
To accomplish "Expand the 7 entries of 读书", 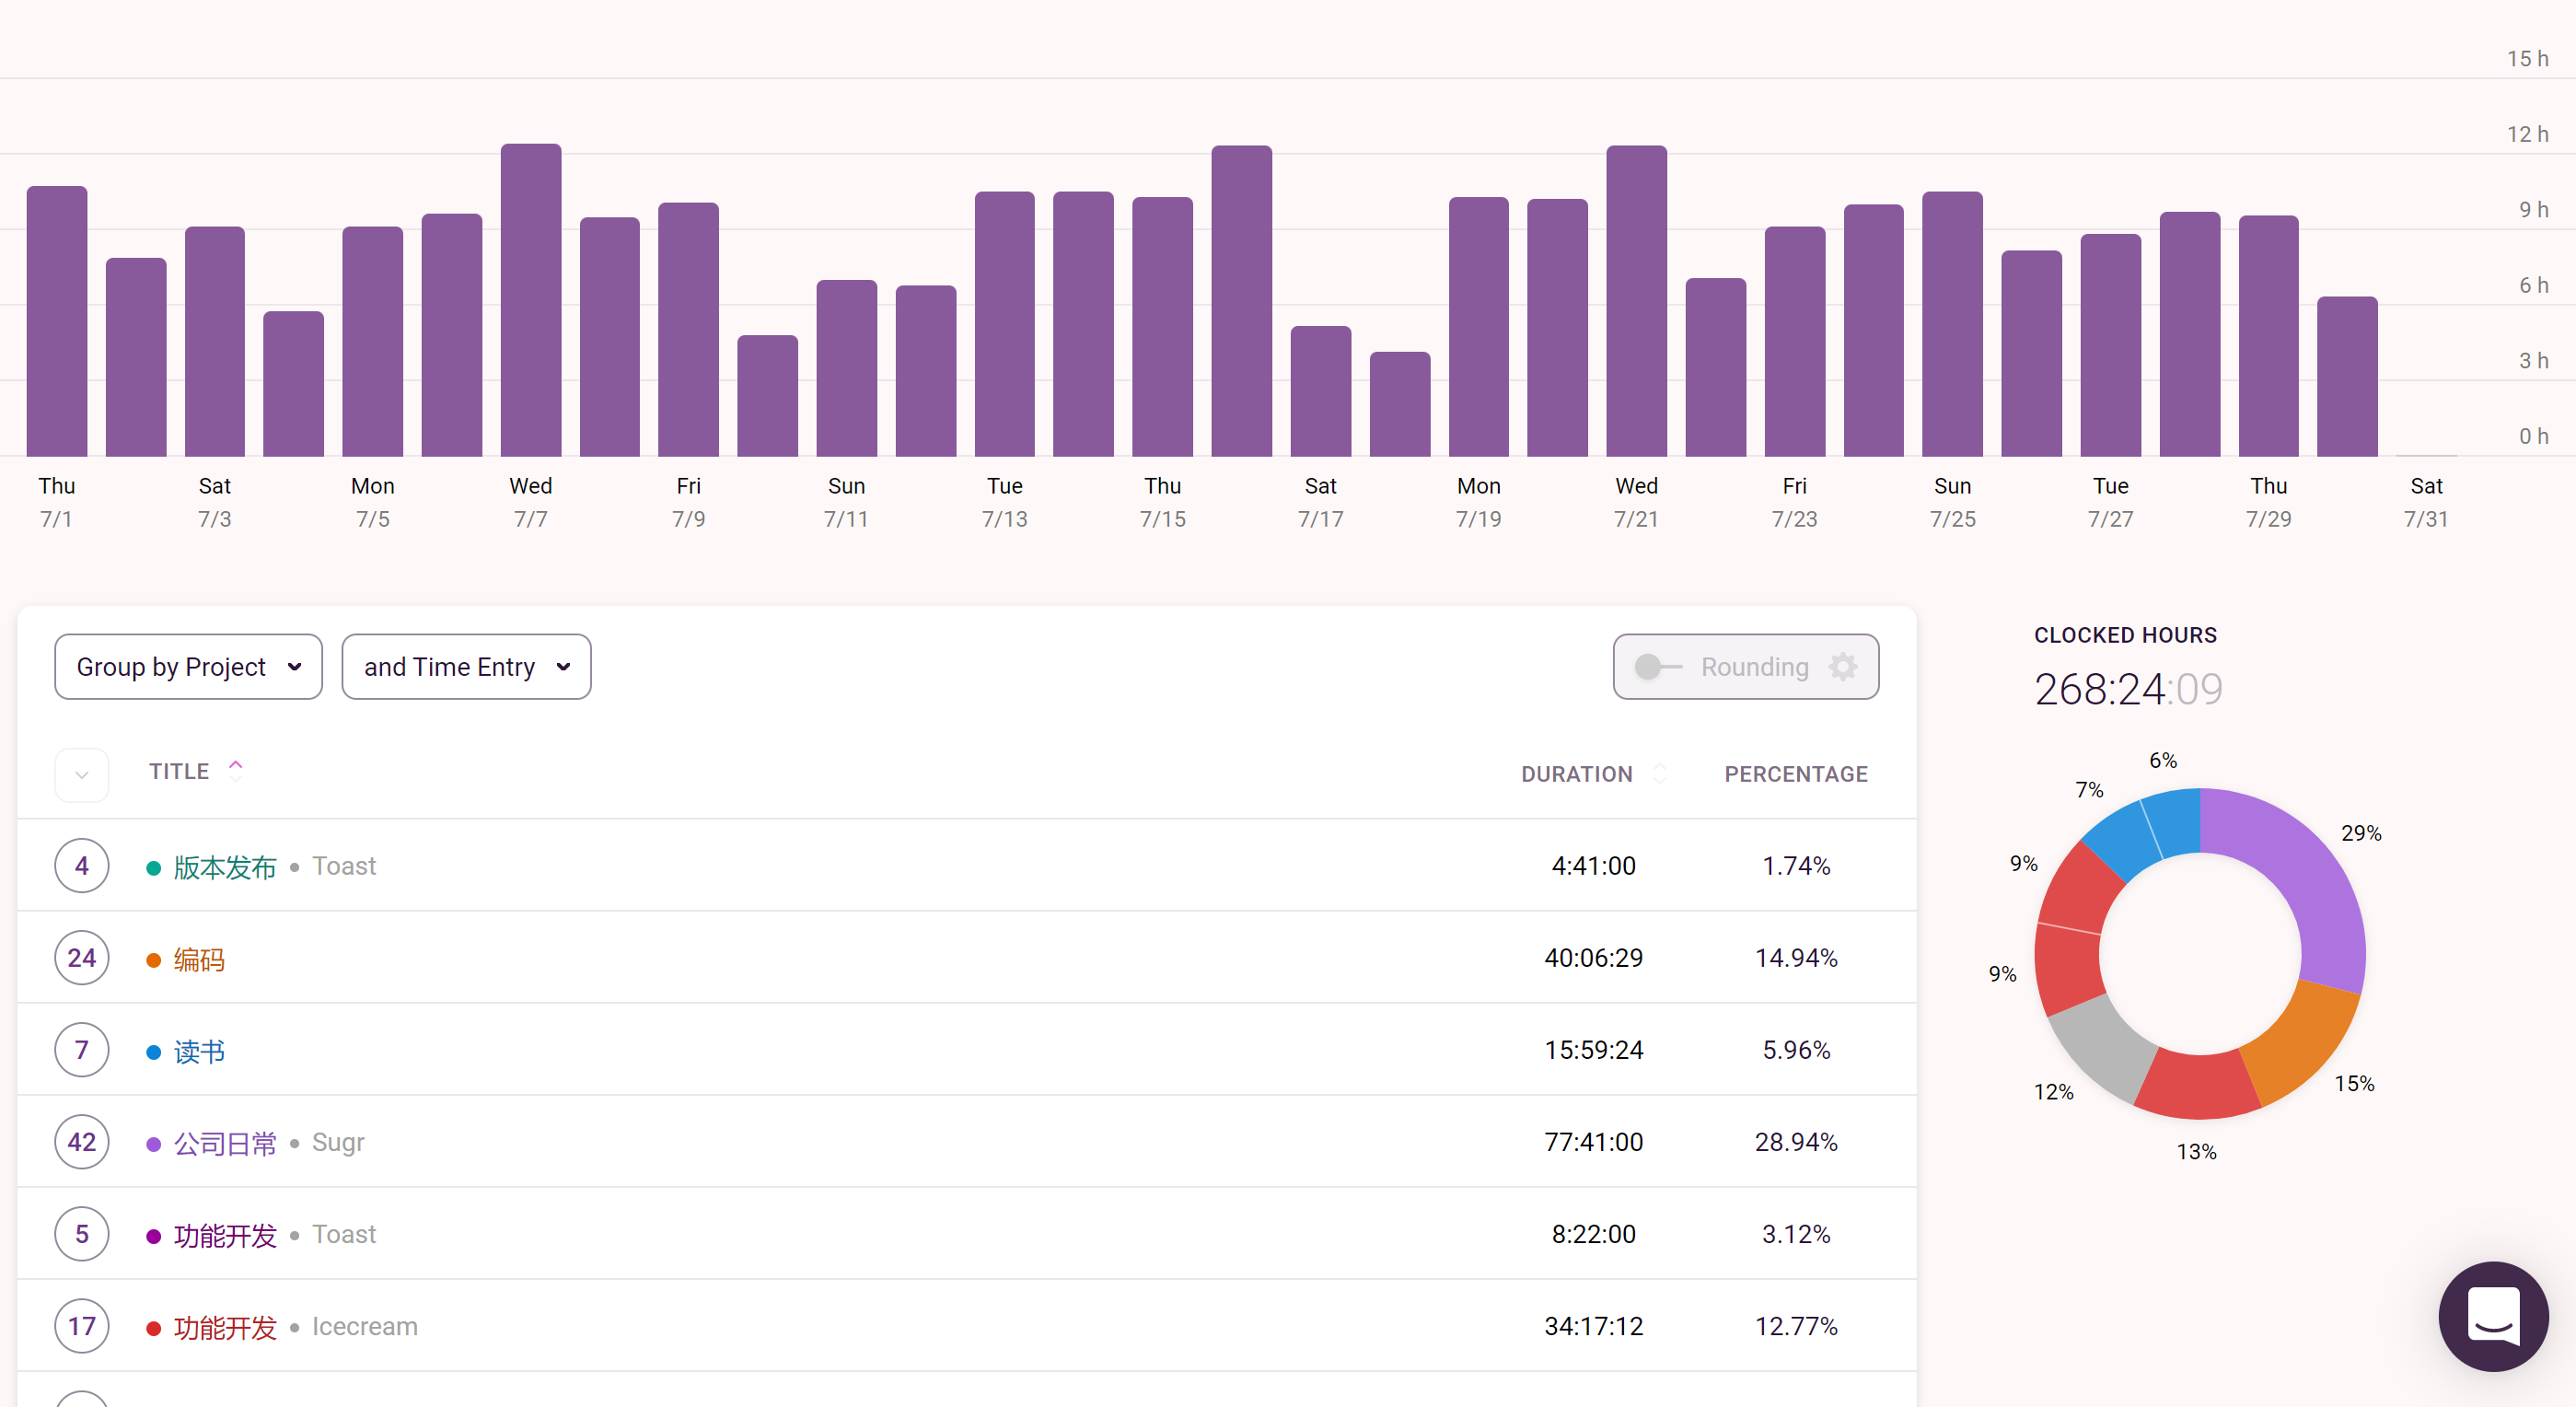I will tap(82, 1050).
